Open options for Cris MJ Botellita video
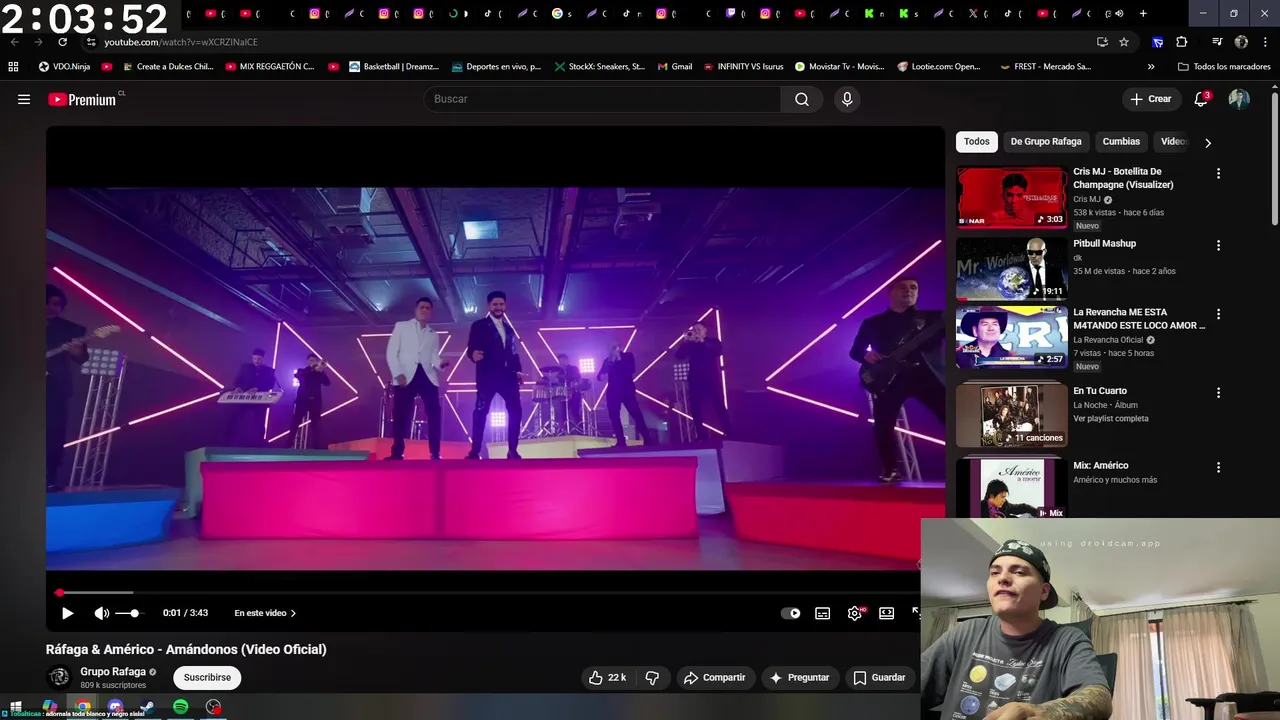This screenshot has height=720, width=1280. coord(1218,173)
